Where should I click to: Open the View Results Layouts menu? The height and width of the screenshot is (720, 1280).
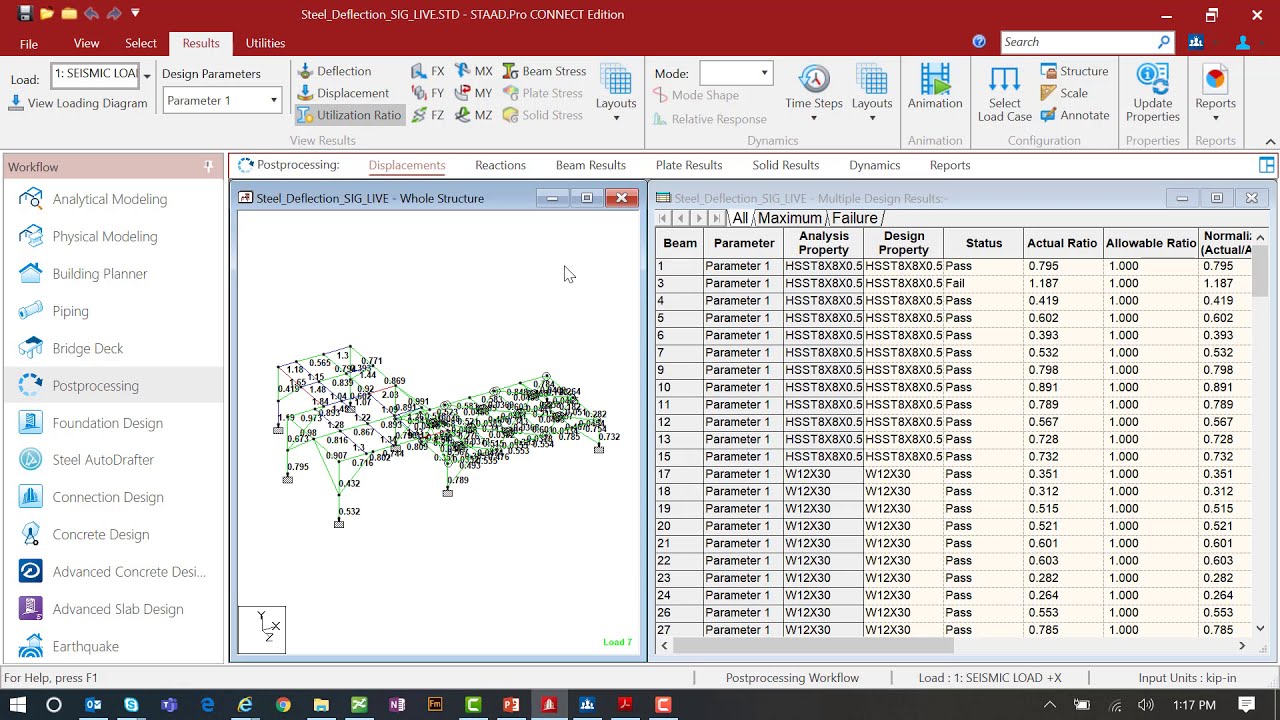click(x=616, y=93)
